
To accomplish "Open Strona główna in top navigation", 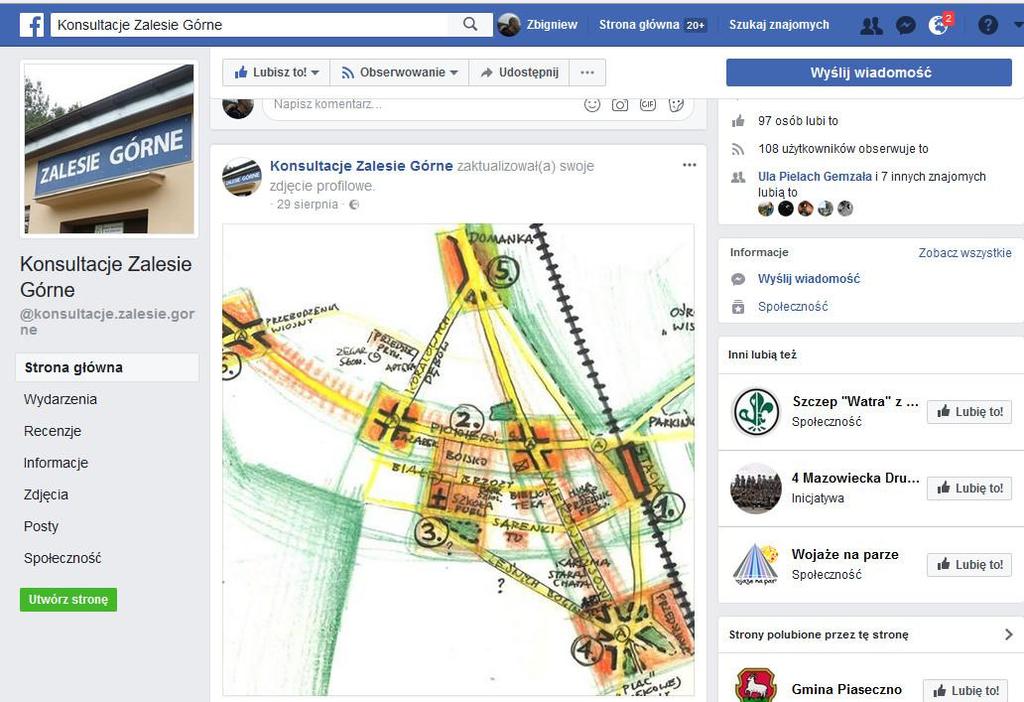I will coord(639,25).
